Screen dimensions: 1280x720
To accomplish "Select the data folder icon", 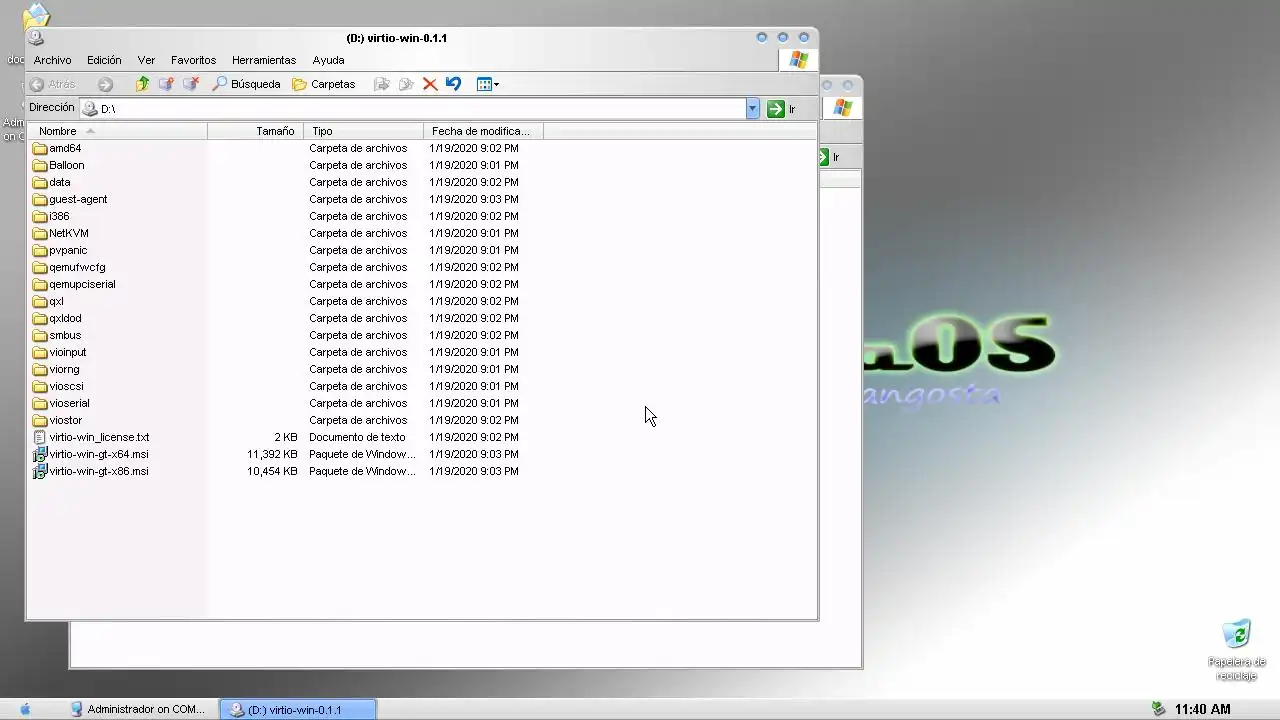I will pos(40,182).
